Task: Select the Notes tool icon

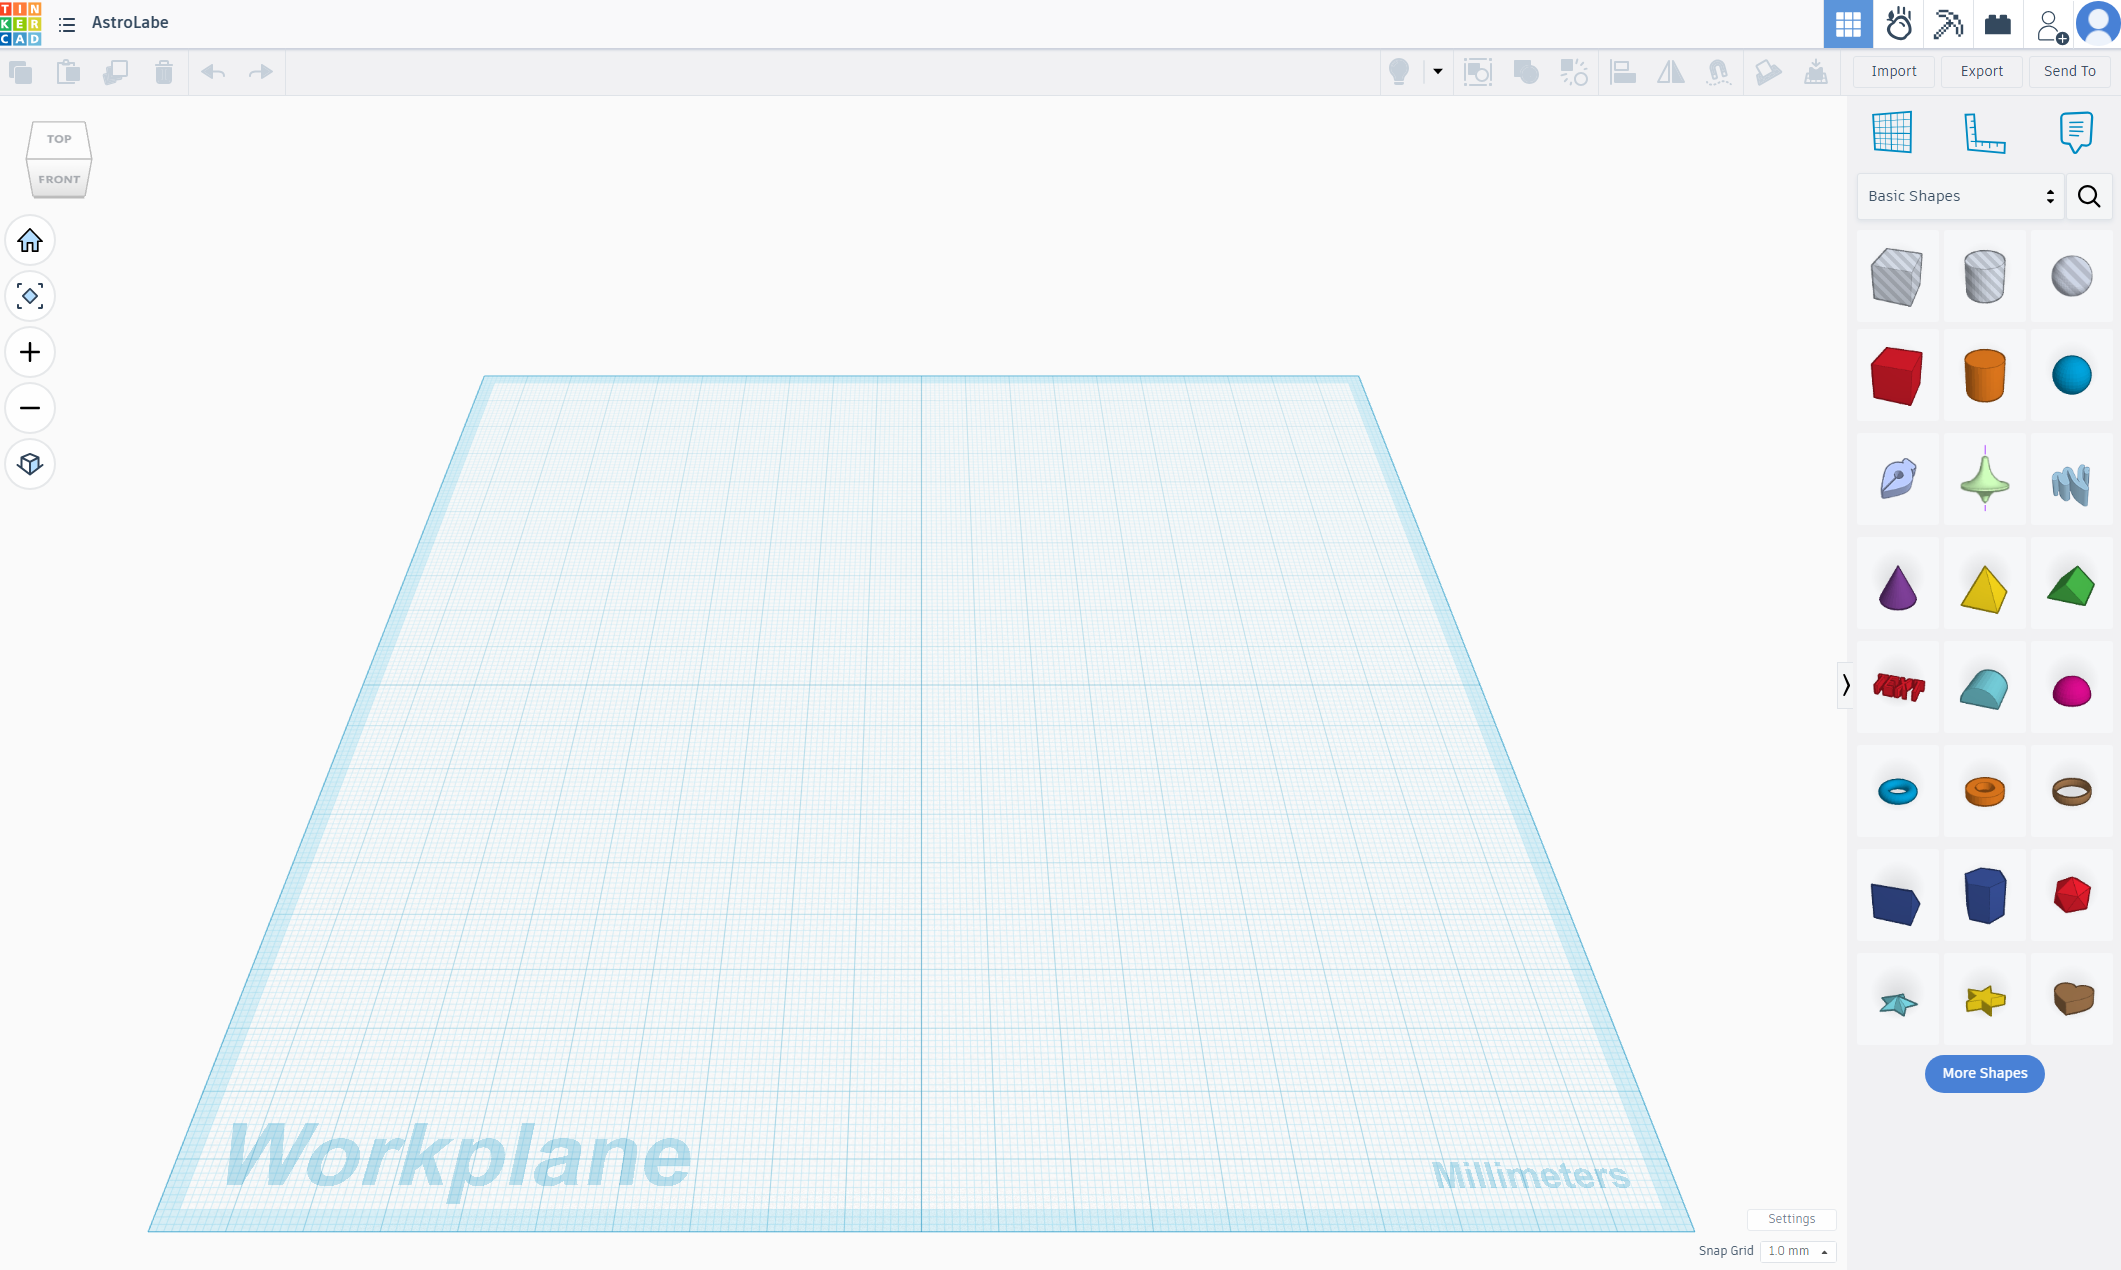Action: [2076, 132]
